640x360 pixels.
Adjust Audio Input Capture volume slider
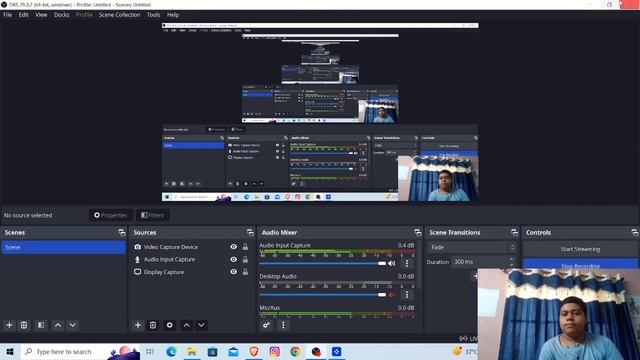[322, 263]
